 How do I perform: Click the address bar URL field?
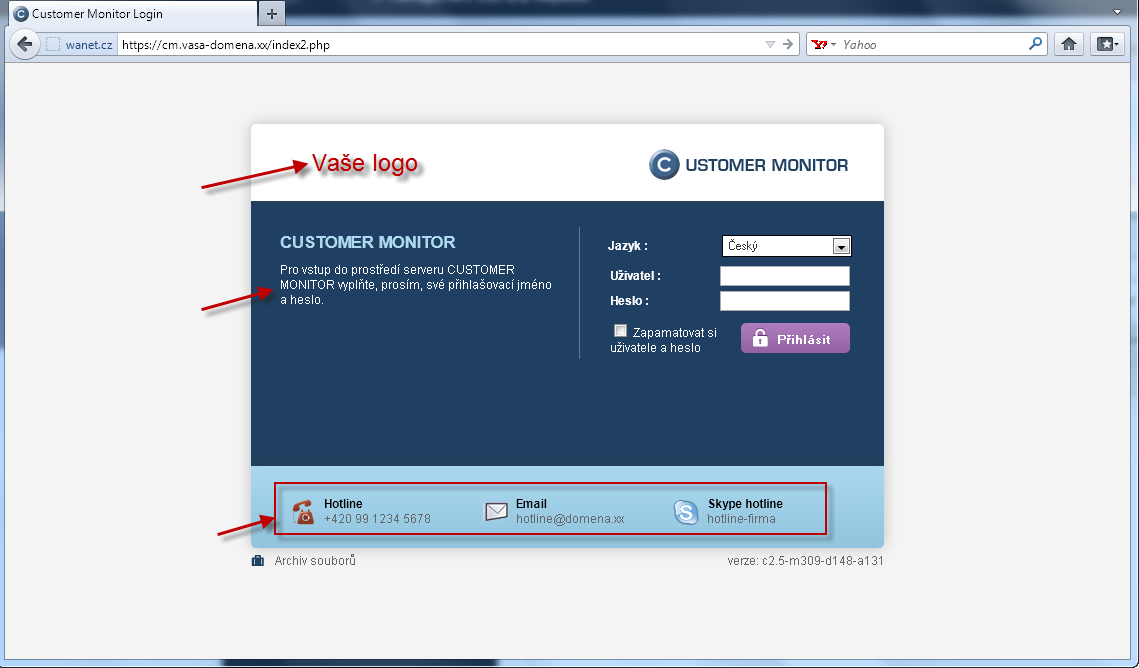[439, 44]
